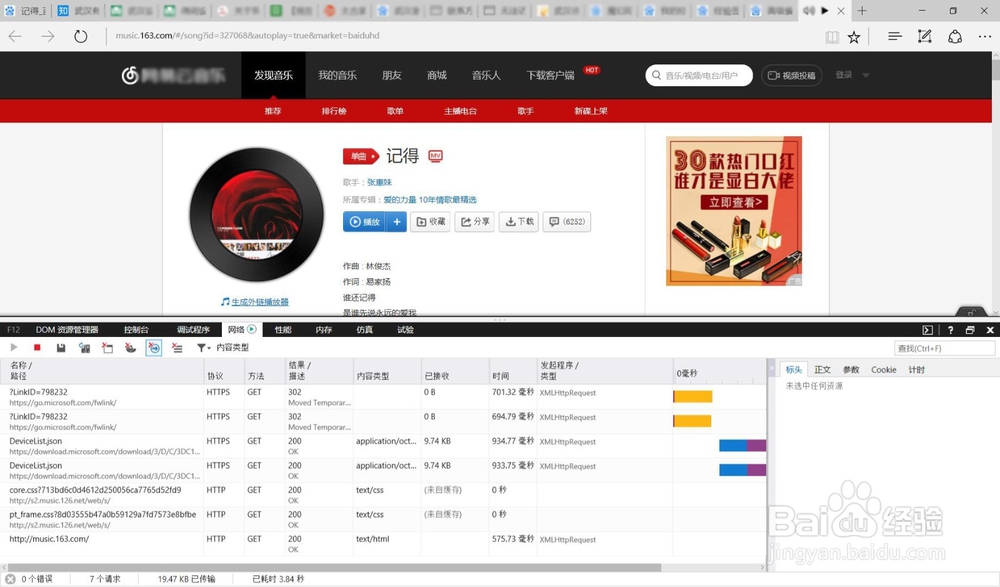The width and height of the screenshot is (1000, 587).
Task: Open album link 爱的力量 10年情歌最精选
Action: point(430,200)
